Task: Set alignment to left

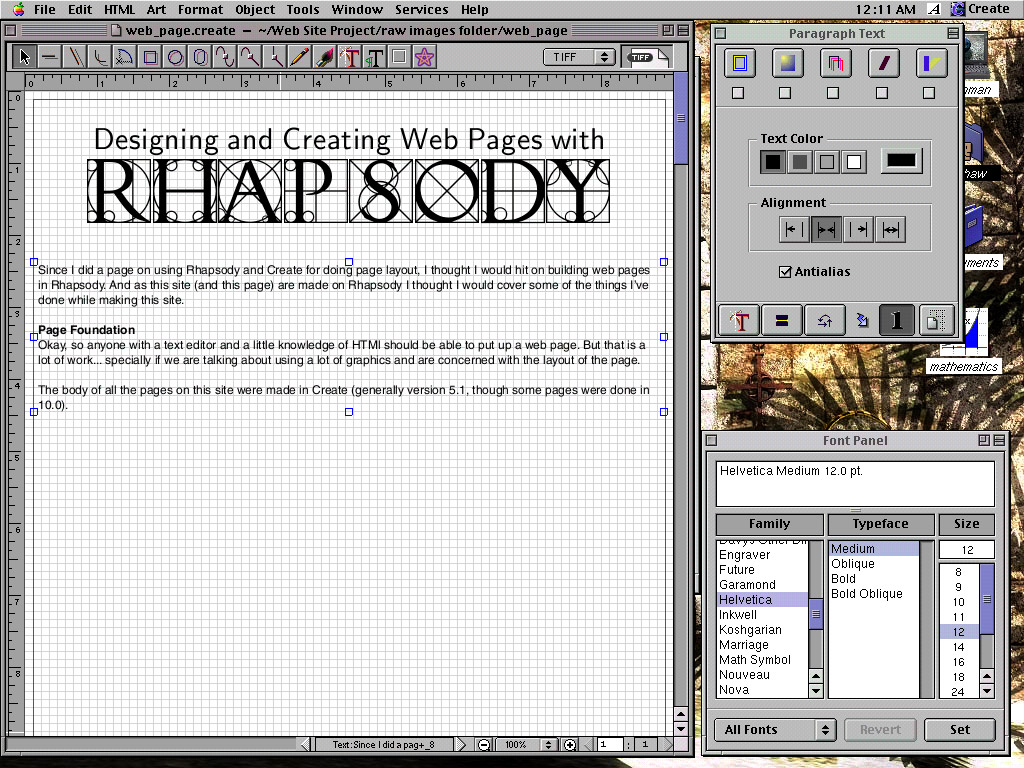Action: point(794,230)
